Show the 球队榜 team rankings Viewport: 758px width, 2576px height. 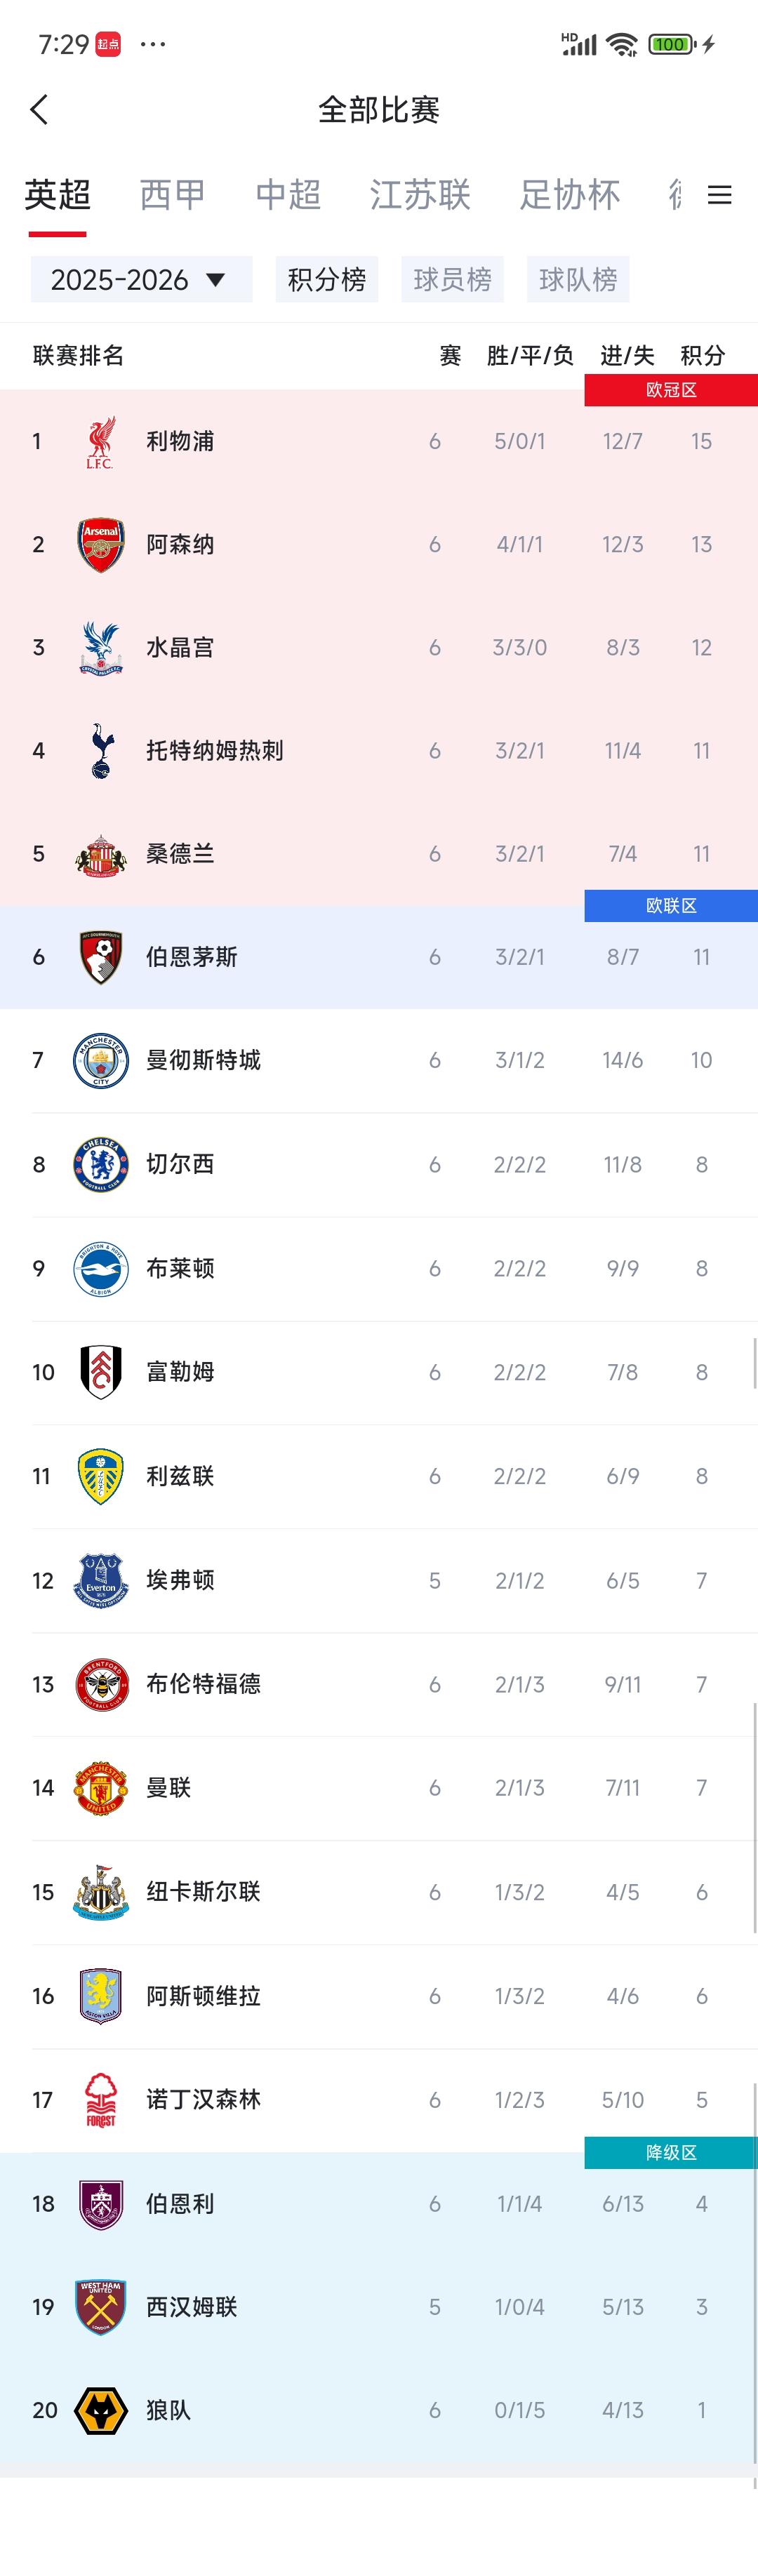point(578,279)
